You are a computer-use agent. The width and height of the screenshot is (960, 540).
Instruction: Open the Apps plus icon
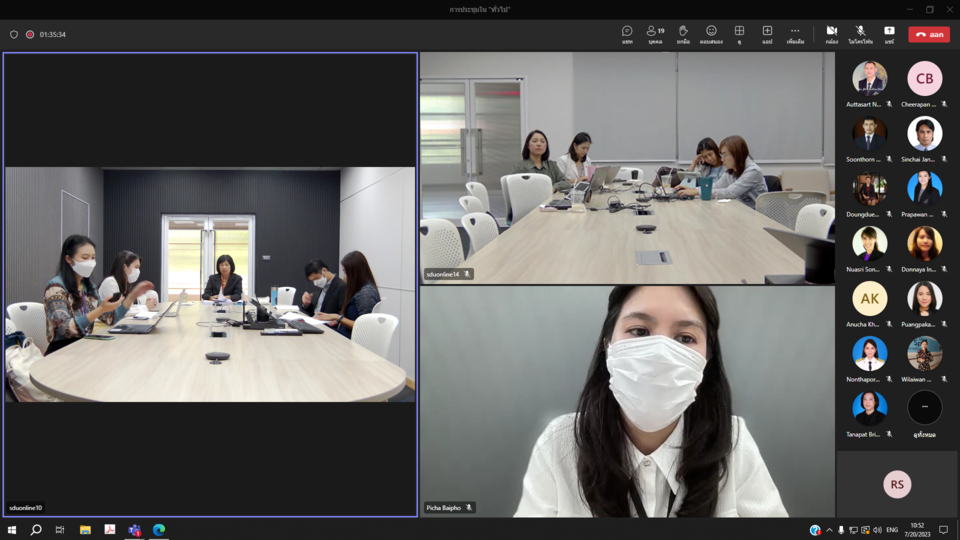point(767,34)
